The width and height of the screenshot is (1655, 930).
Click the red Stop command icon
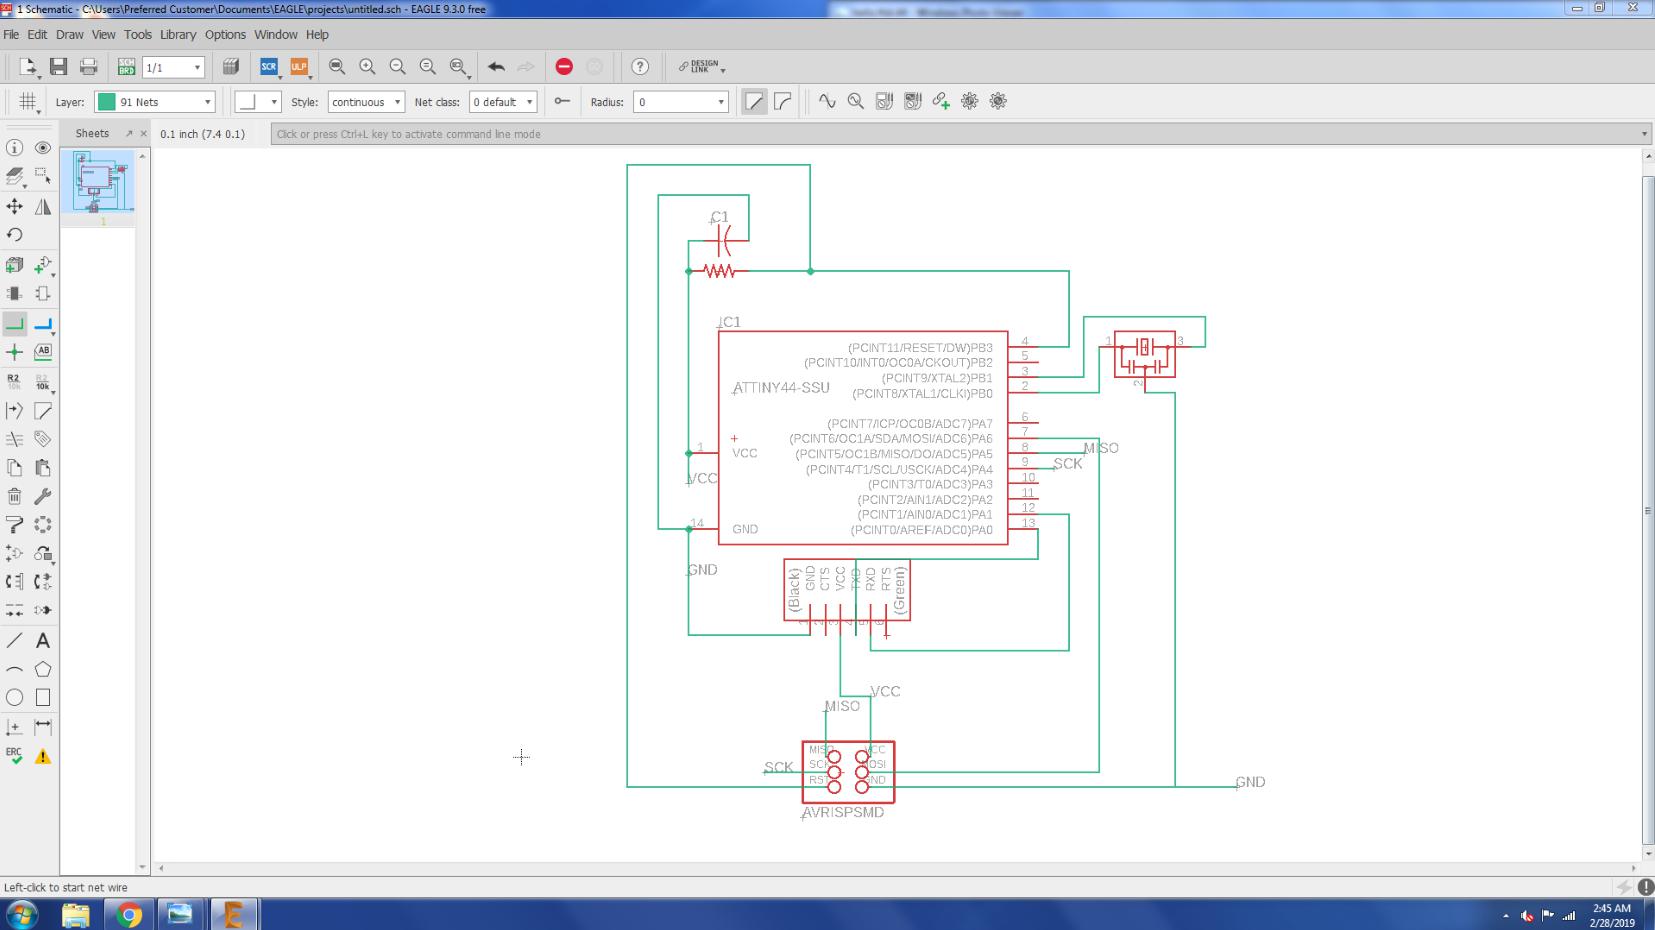564,67
